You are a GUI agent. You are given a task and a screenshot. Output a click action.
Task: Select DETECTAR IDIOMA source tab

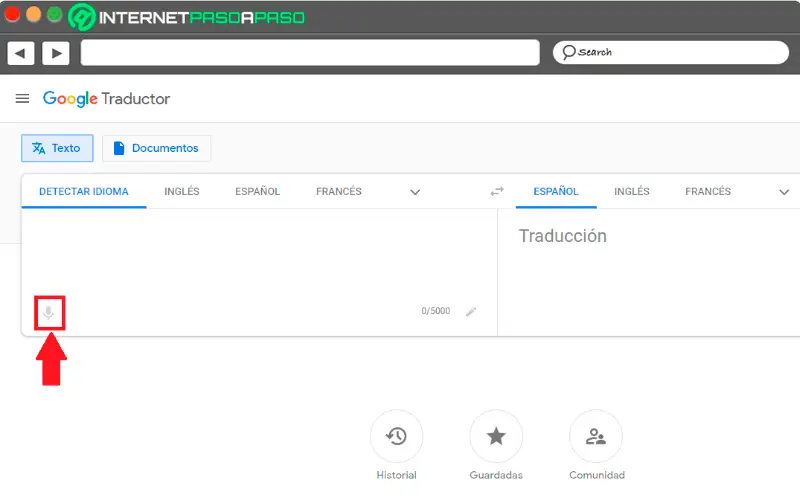(x=84, y=191)
